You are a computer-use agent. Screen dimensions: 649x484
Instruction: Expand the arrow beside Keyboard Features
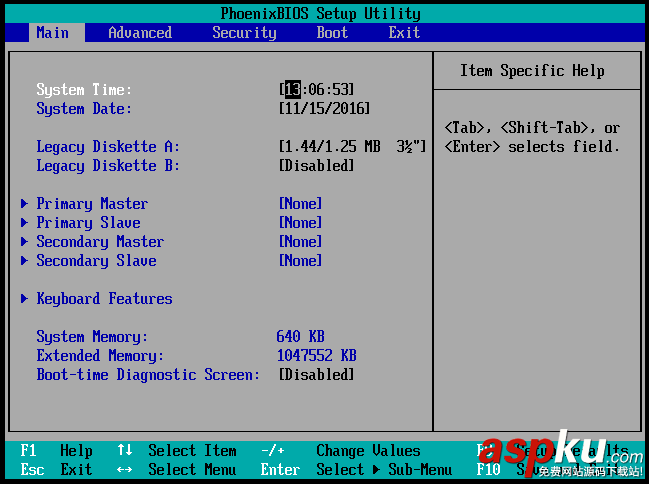click(x=24, y=299)
